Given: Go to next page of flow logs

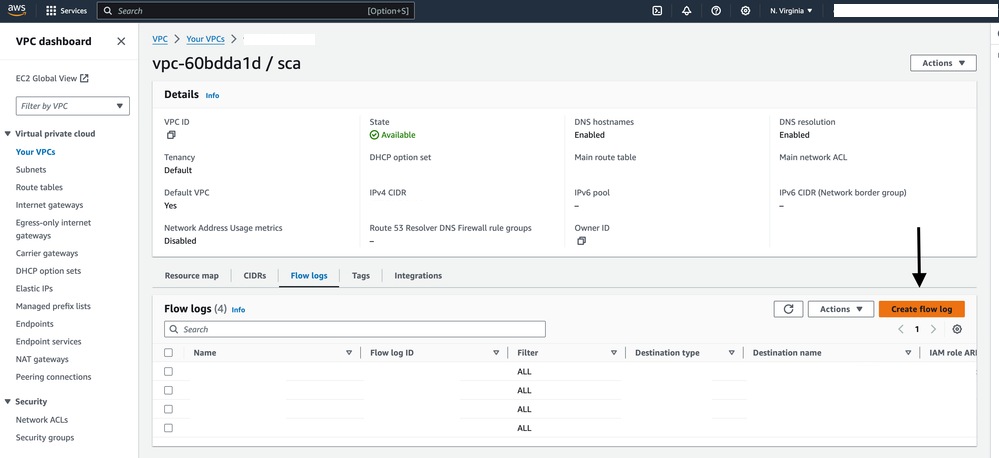Looking at the screenshot, I should coord(933,329).
